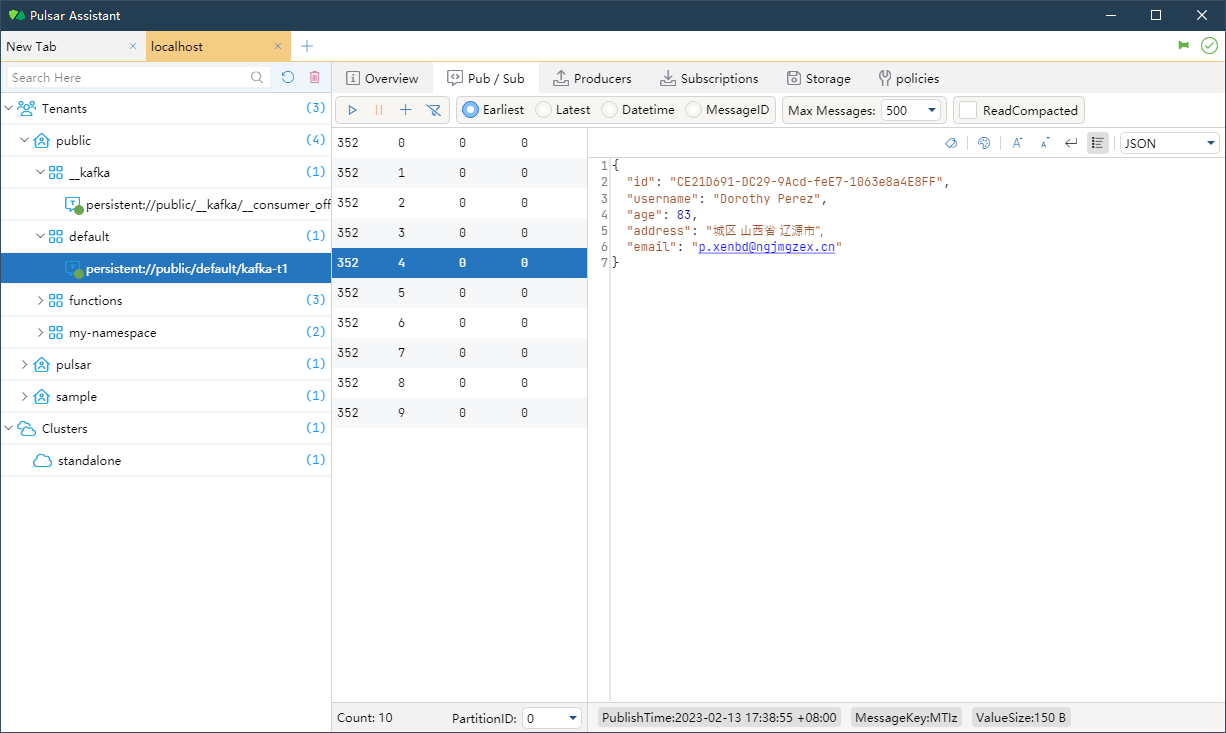The image size is (1226, 733).
Task: Open a new connection tab with the plus button
Action: (x=307, y=46)
